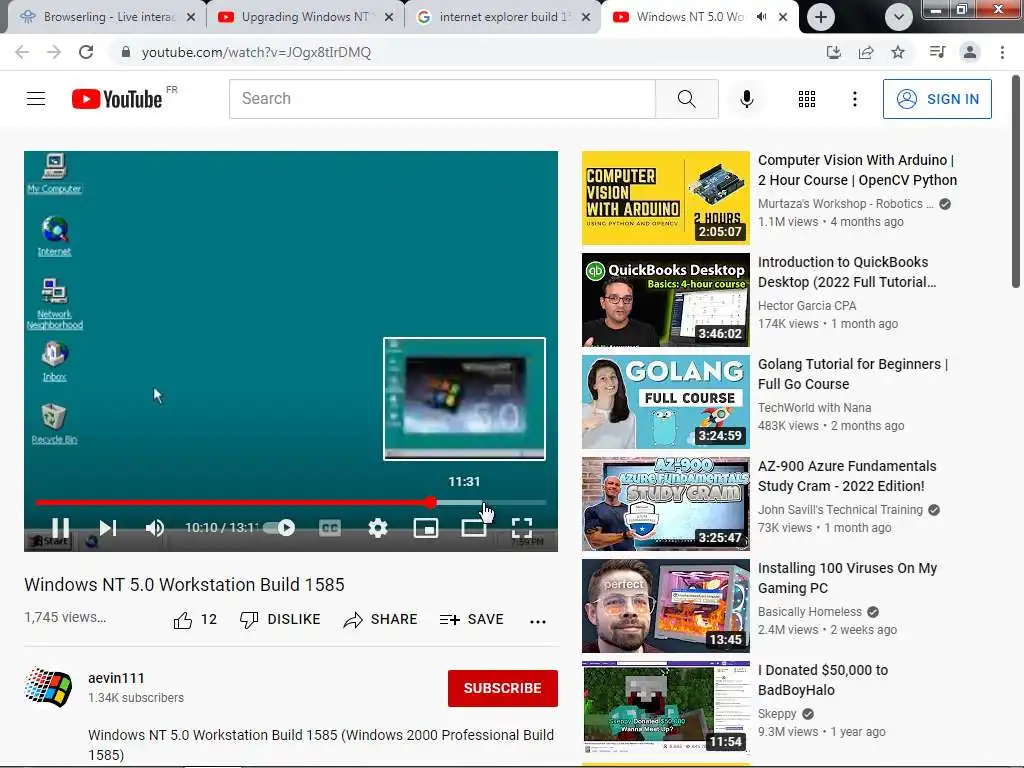Open AZ-900 Azure Fundamentals video title
The width and height of the screenshot is (1024, 768).
click(x=847, y=476)
